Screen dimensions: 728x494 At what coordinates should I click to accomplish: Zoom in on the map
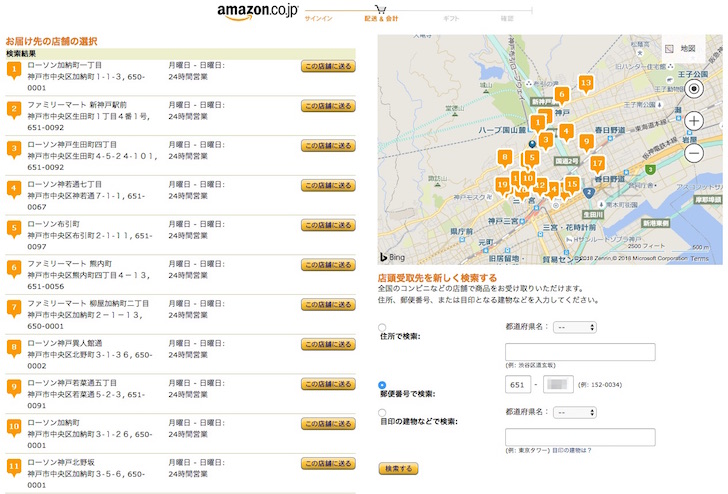(694, 121)
